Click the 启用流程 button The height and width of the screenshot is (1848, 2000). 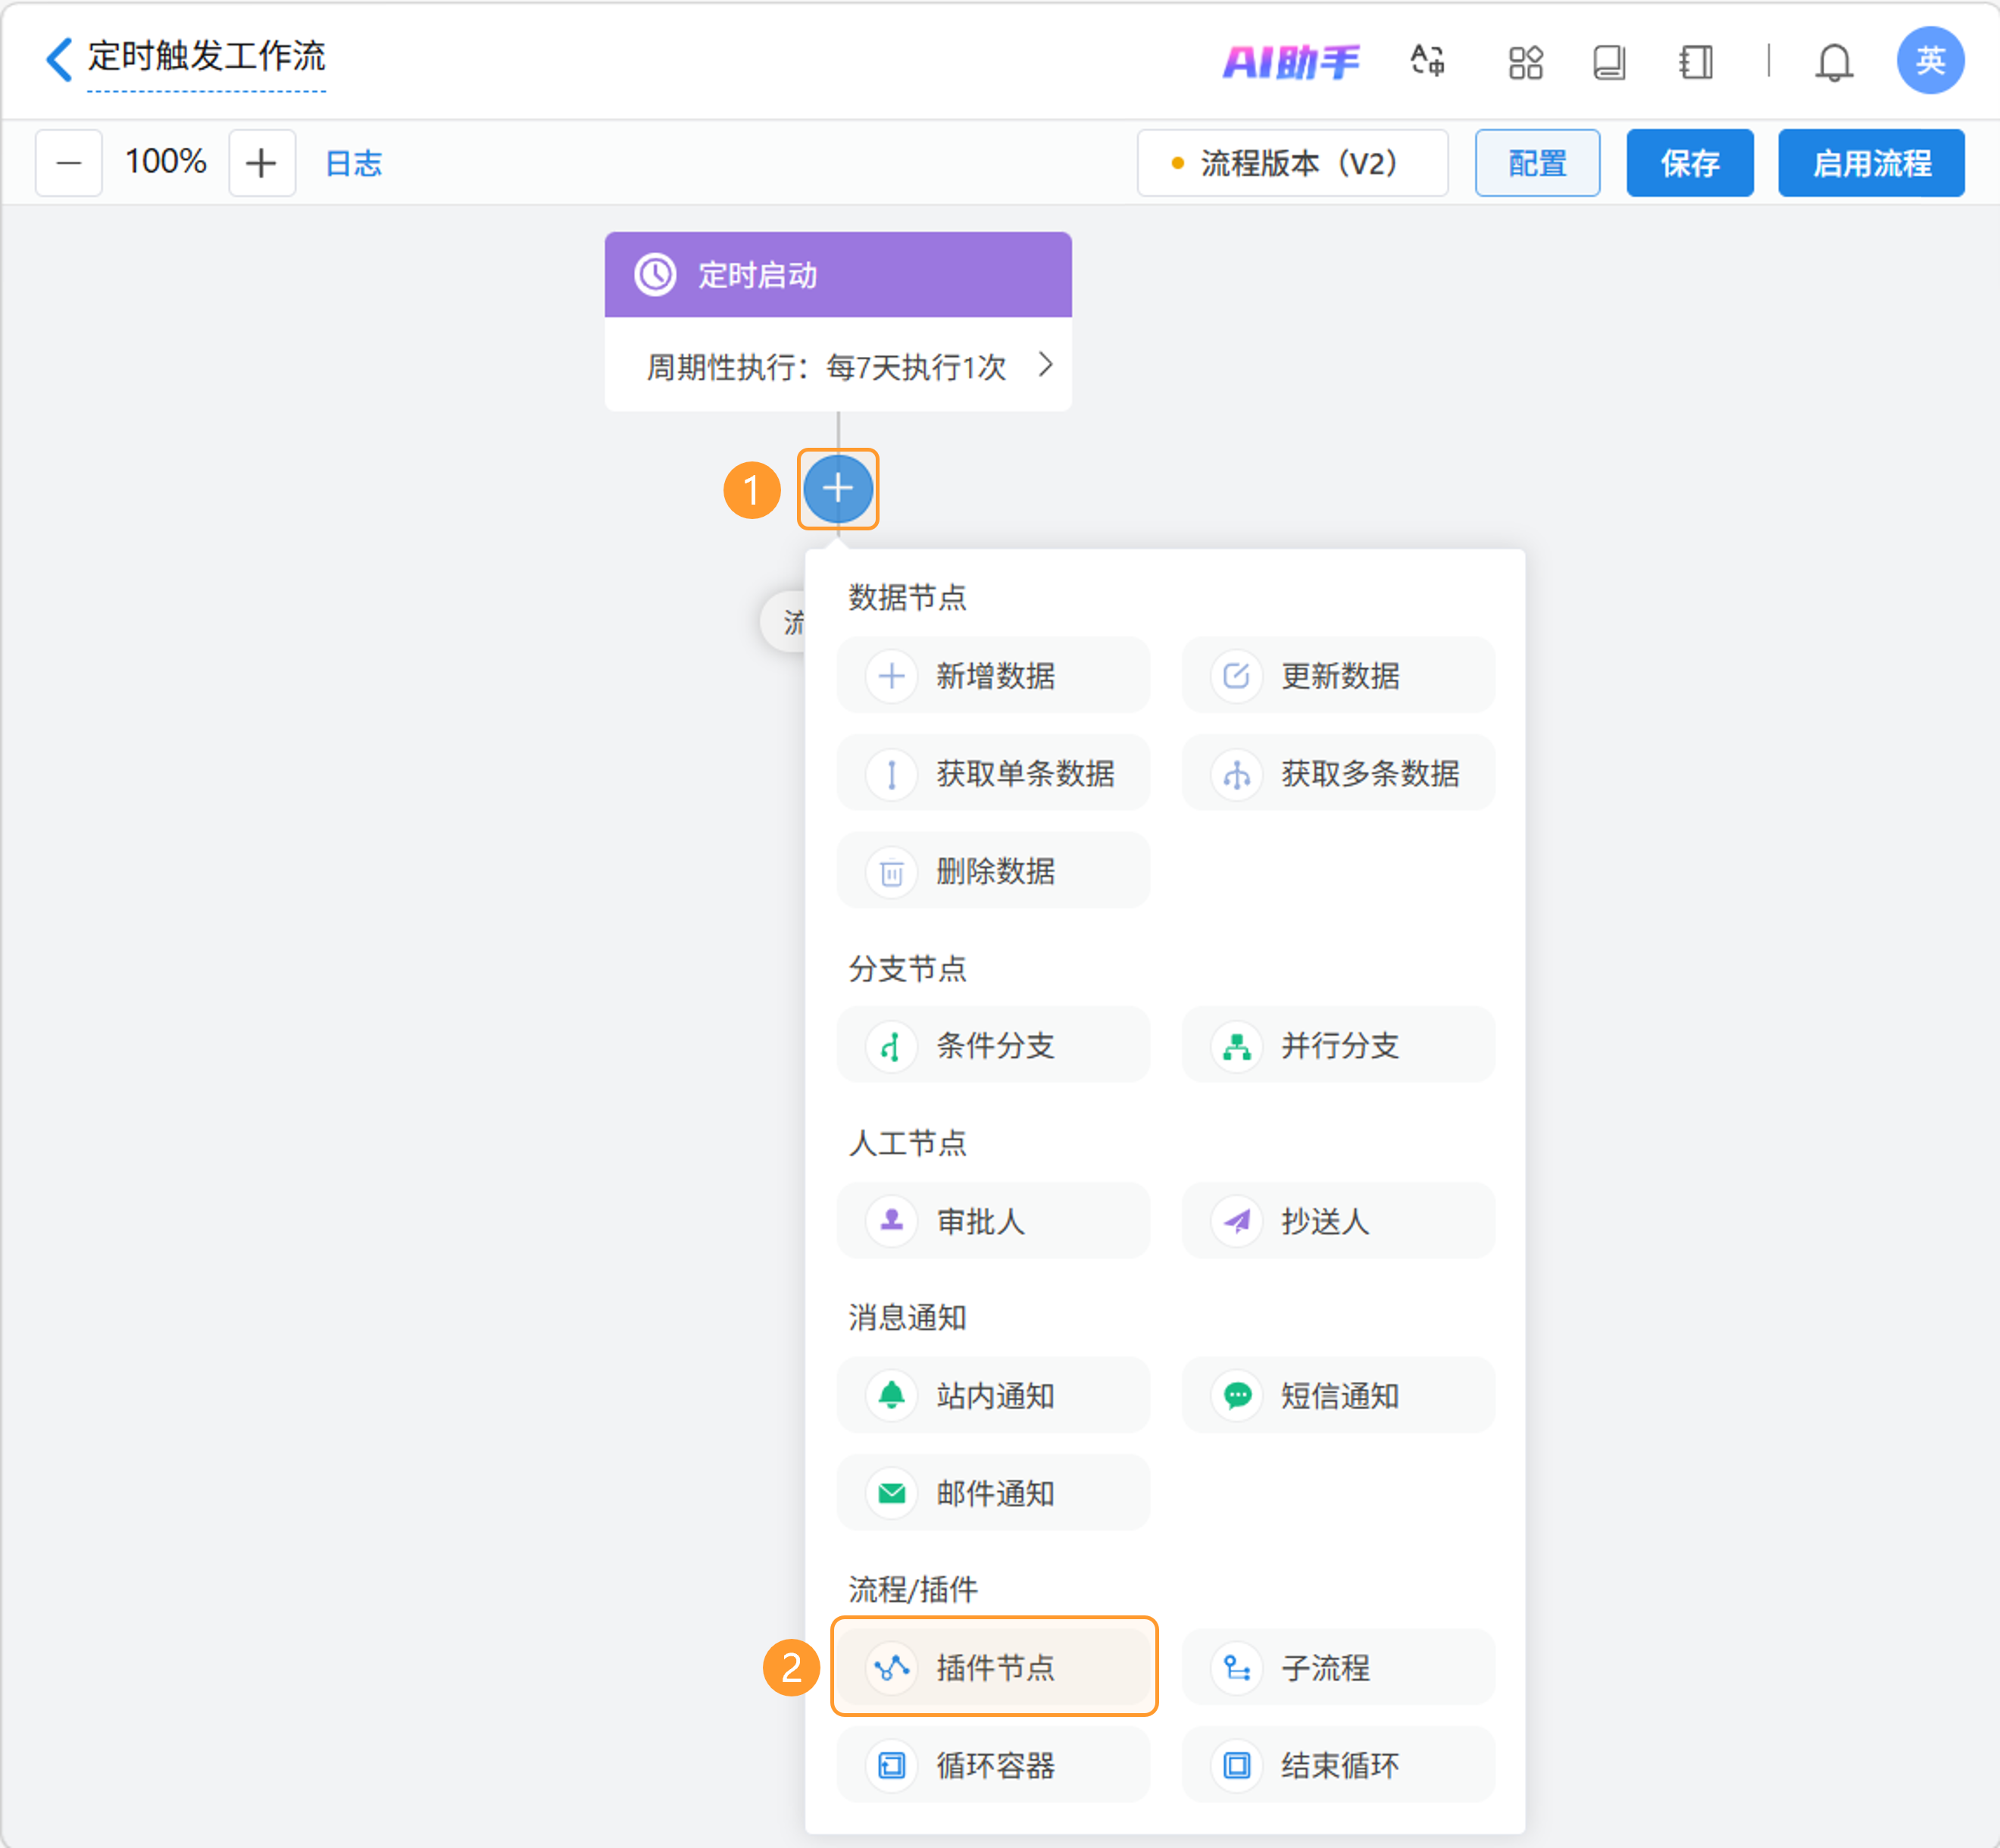click(x=1870, y=163)
